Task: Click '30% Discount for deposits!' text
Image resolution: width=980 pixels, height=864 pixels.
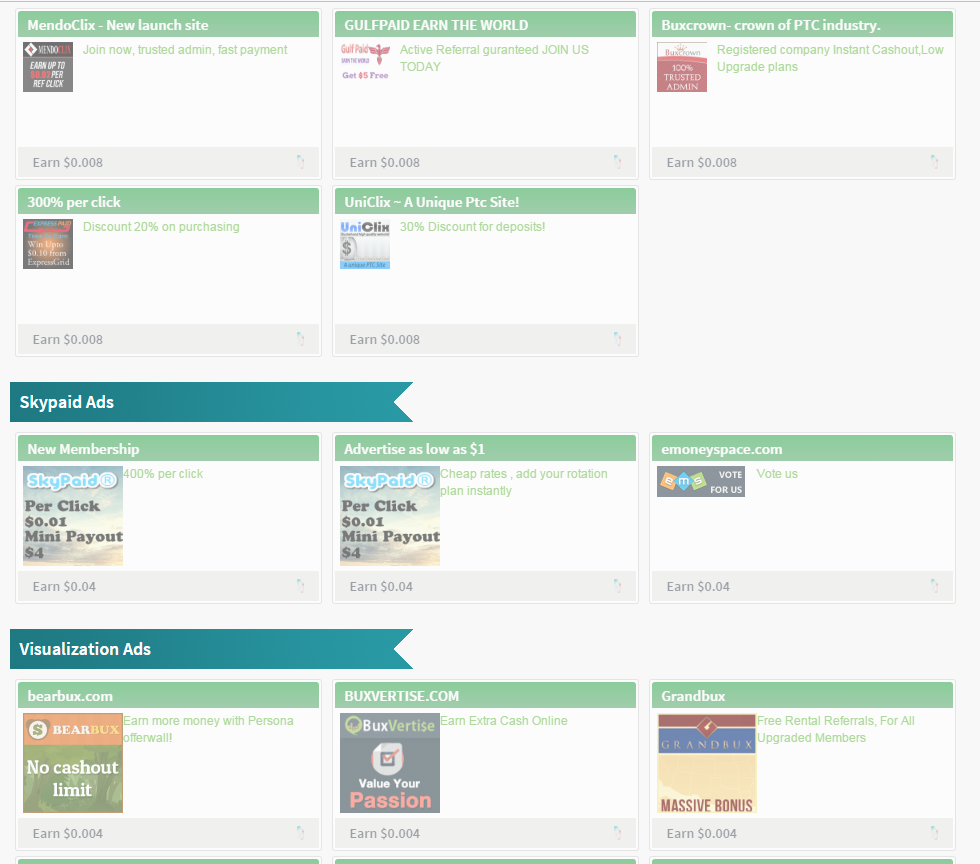Action: pos(472,226)
